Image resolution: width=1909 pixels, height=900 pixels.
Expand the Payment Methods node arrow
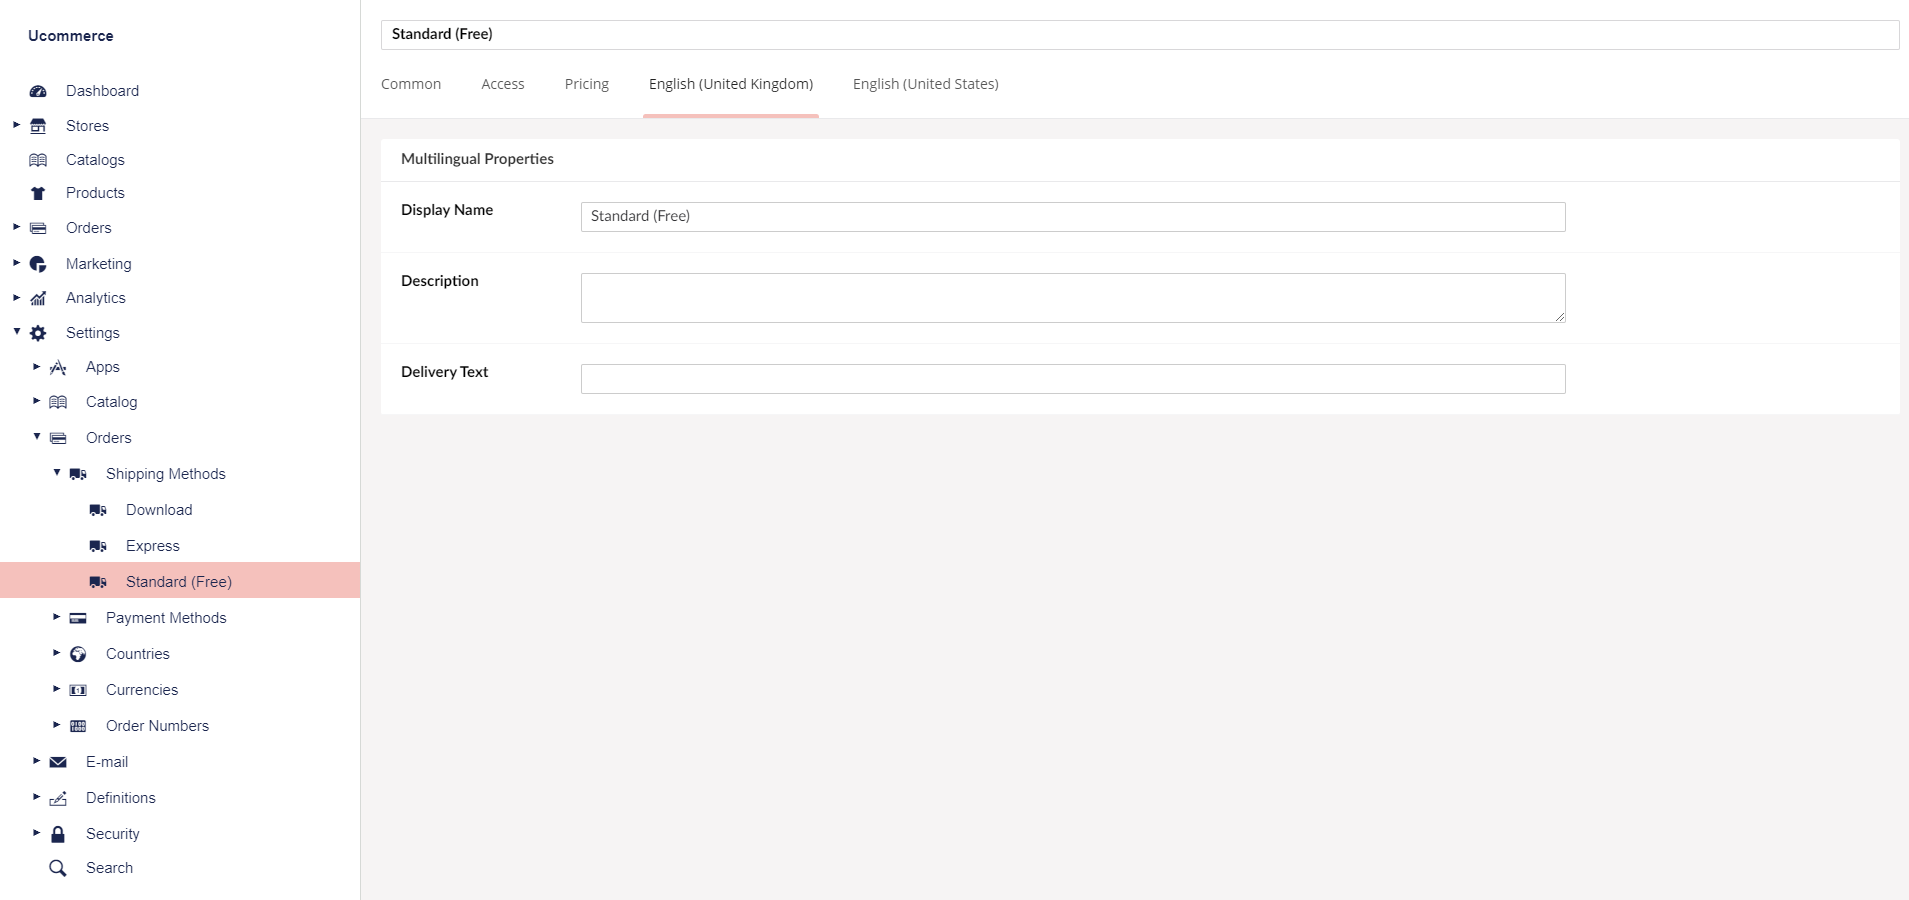56,617
